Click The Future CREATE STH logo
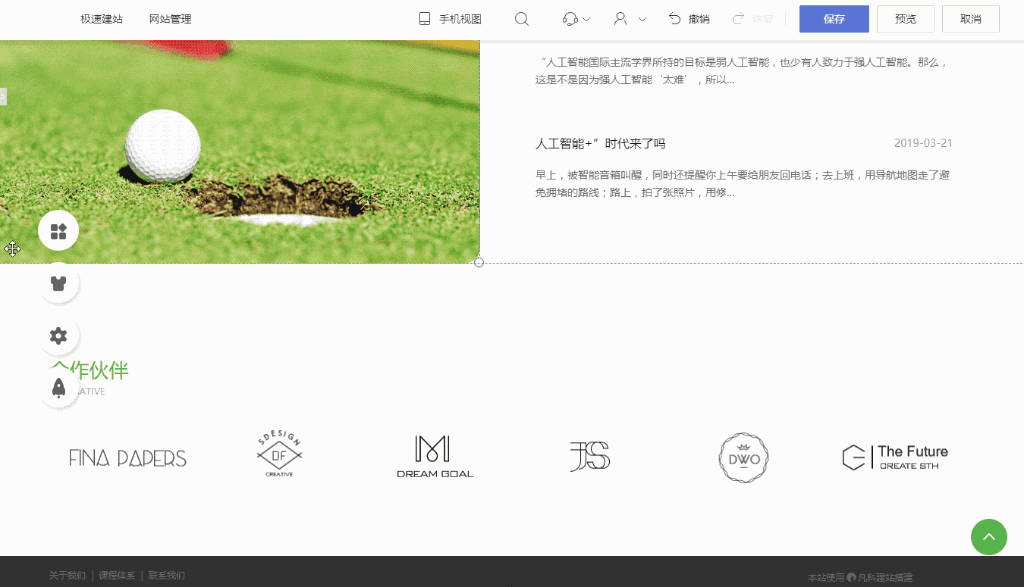1024x587 pixels. (895, 458)
